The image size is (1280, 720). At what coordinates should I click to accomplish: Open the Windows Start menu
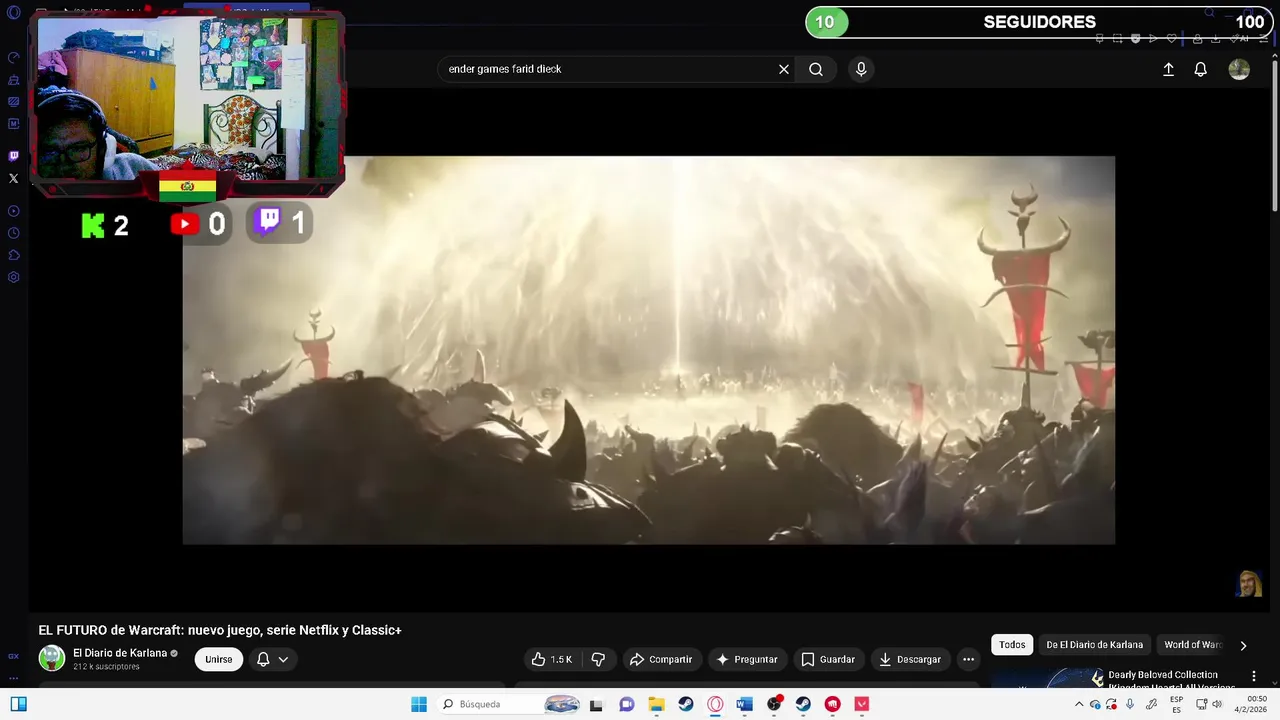(419, 704)
